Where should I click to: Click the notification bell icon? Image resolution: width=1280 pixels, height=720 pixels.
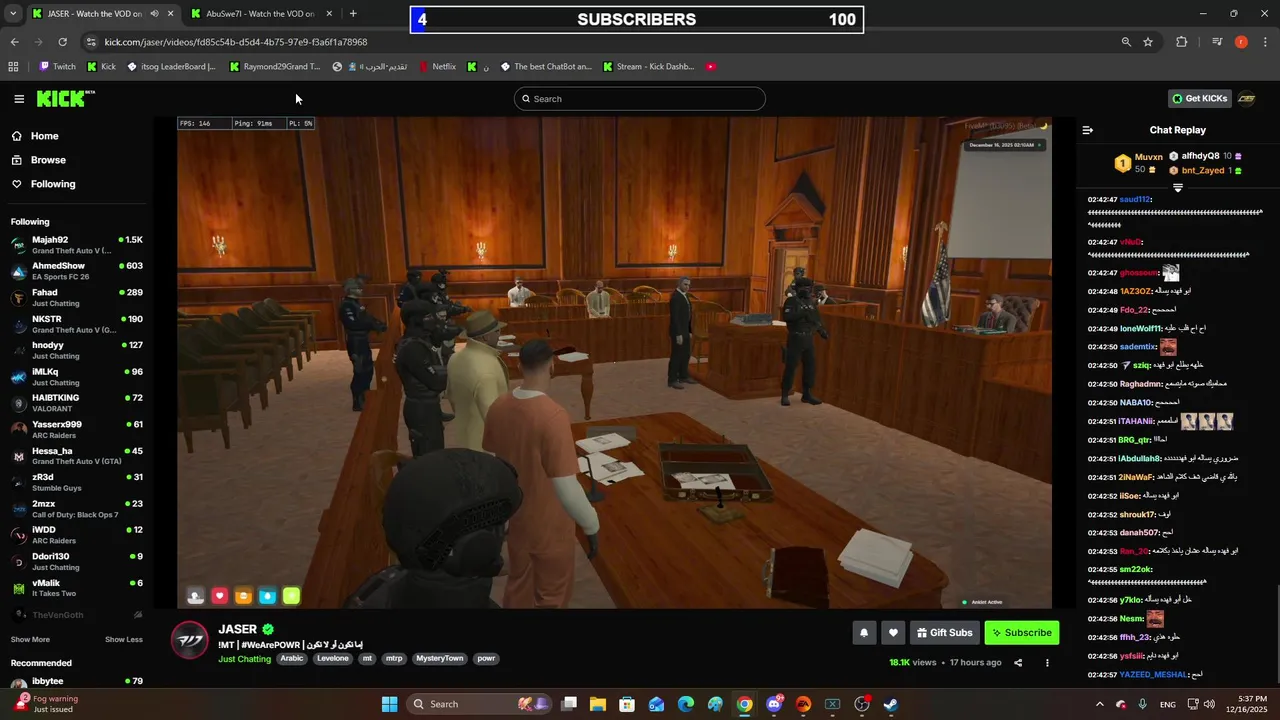tap(864, 633)
